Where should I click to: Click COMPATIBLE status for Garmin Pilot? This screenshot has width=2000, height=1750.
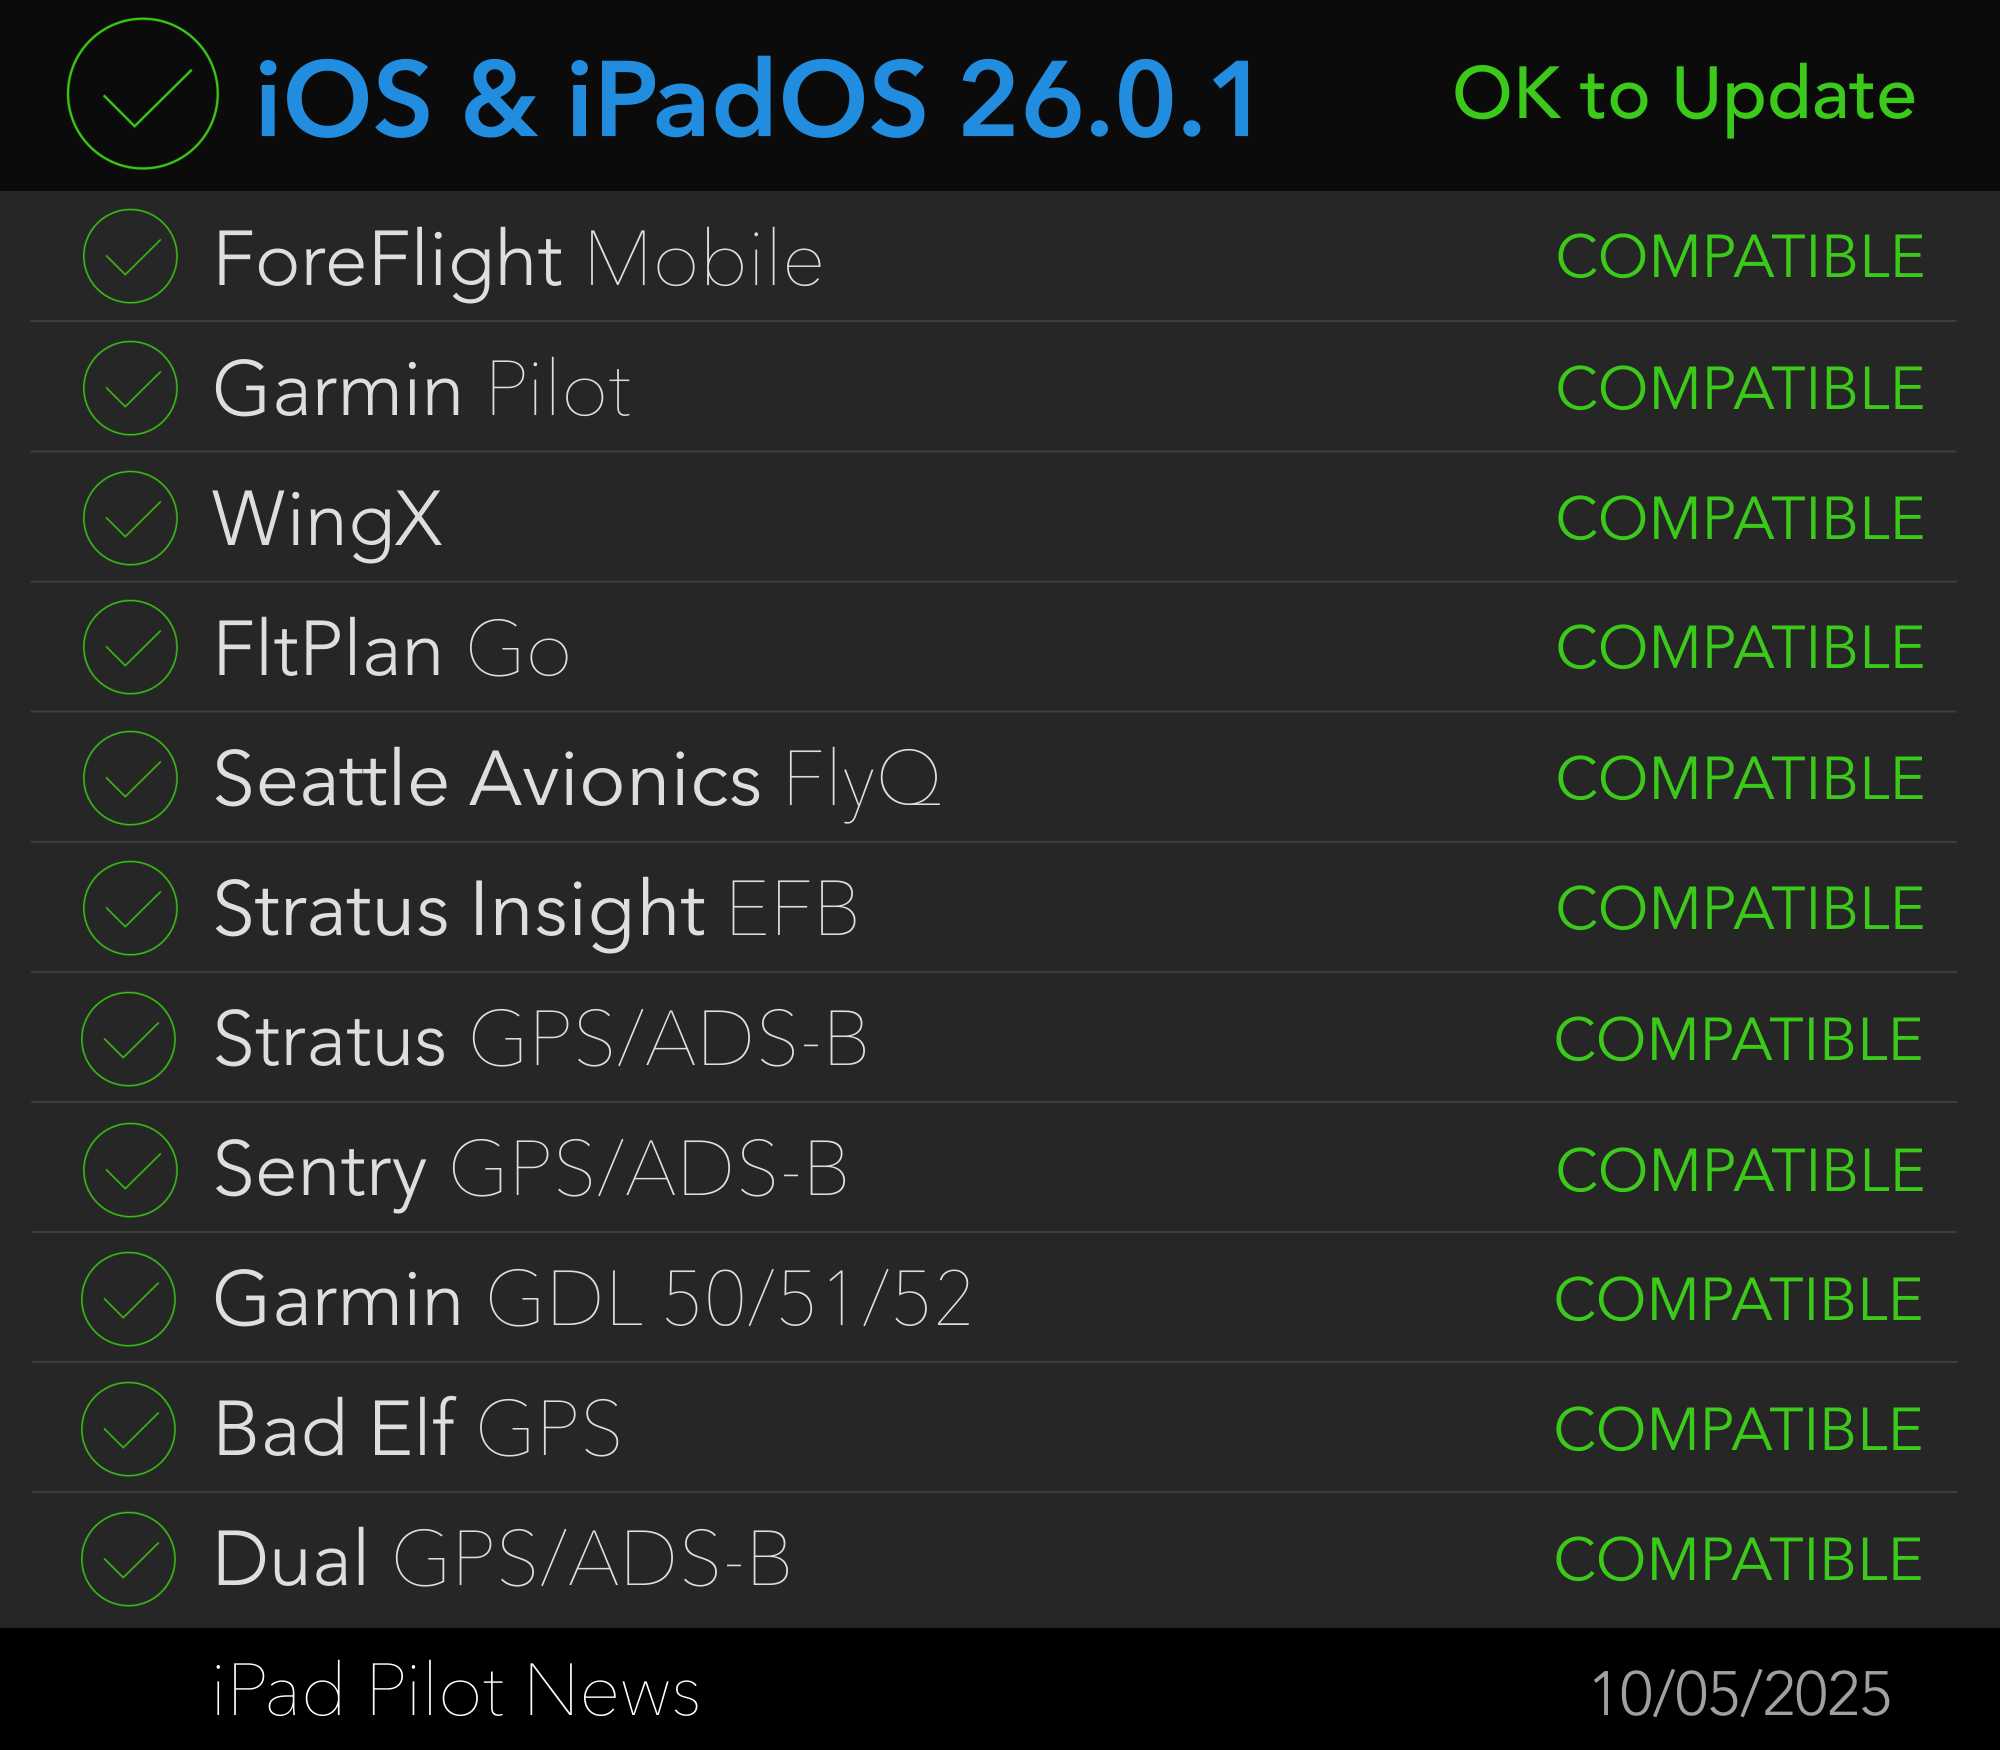[1740, 388]
